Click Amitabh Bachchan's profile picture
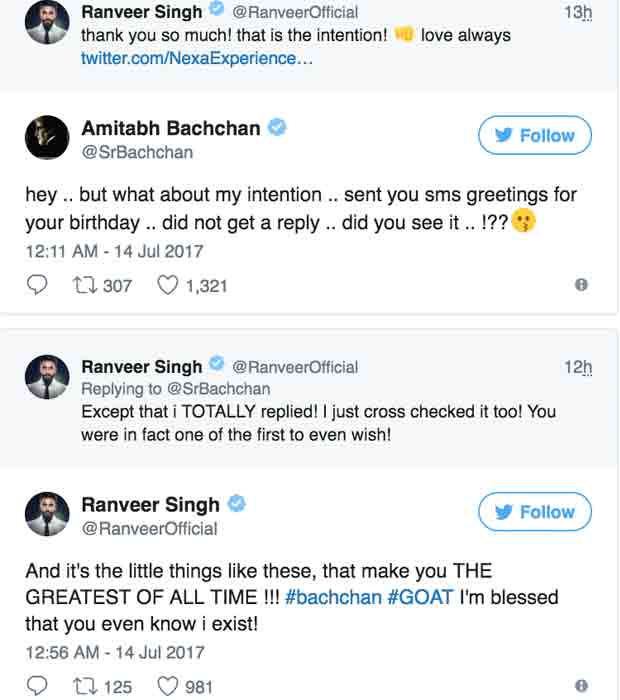 tap(48, 138)
